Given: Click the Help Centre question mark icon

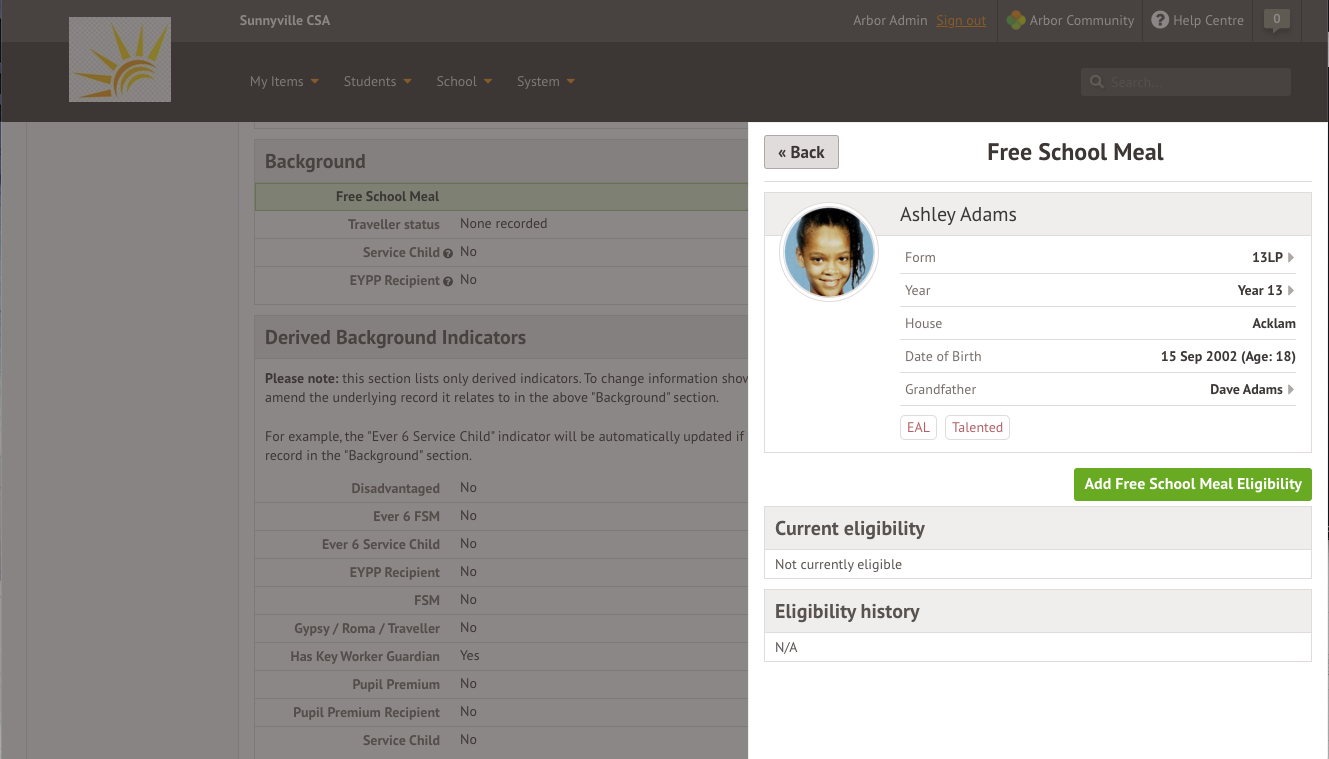Looking at the screenshot, I should pos(1160,20).
